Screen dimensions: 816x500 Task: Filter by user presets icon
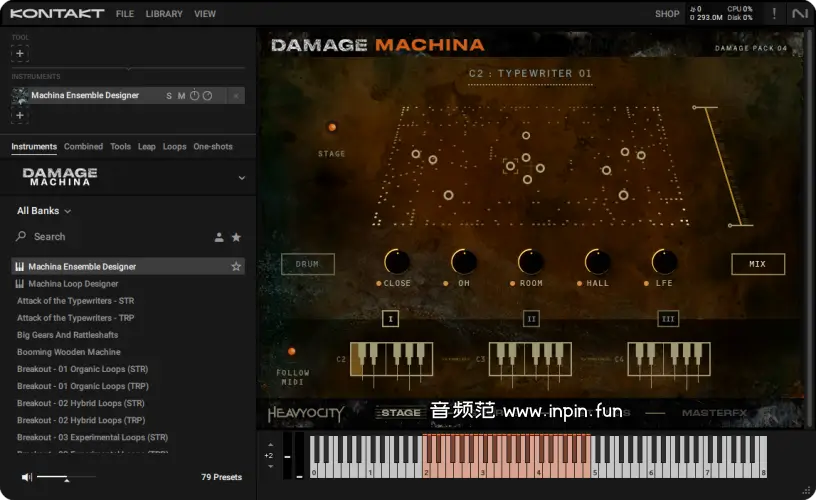coord(219,237)
